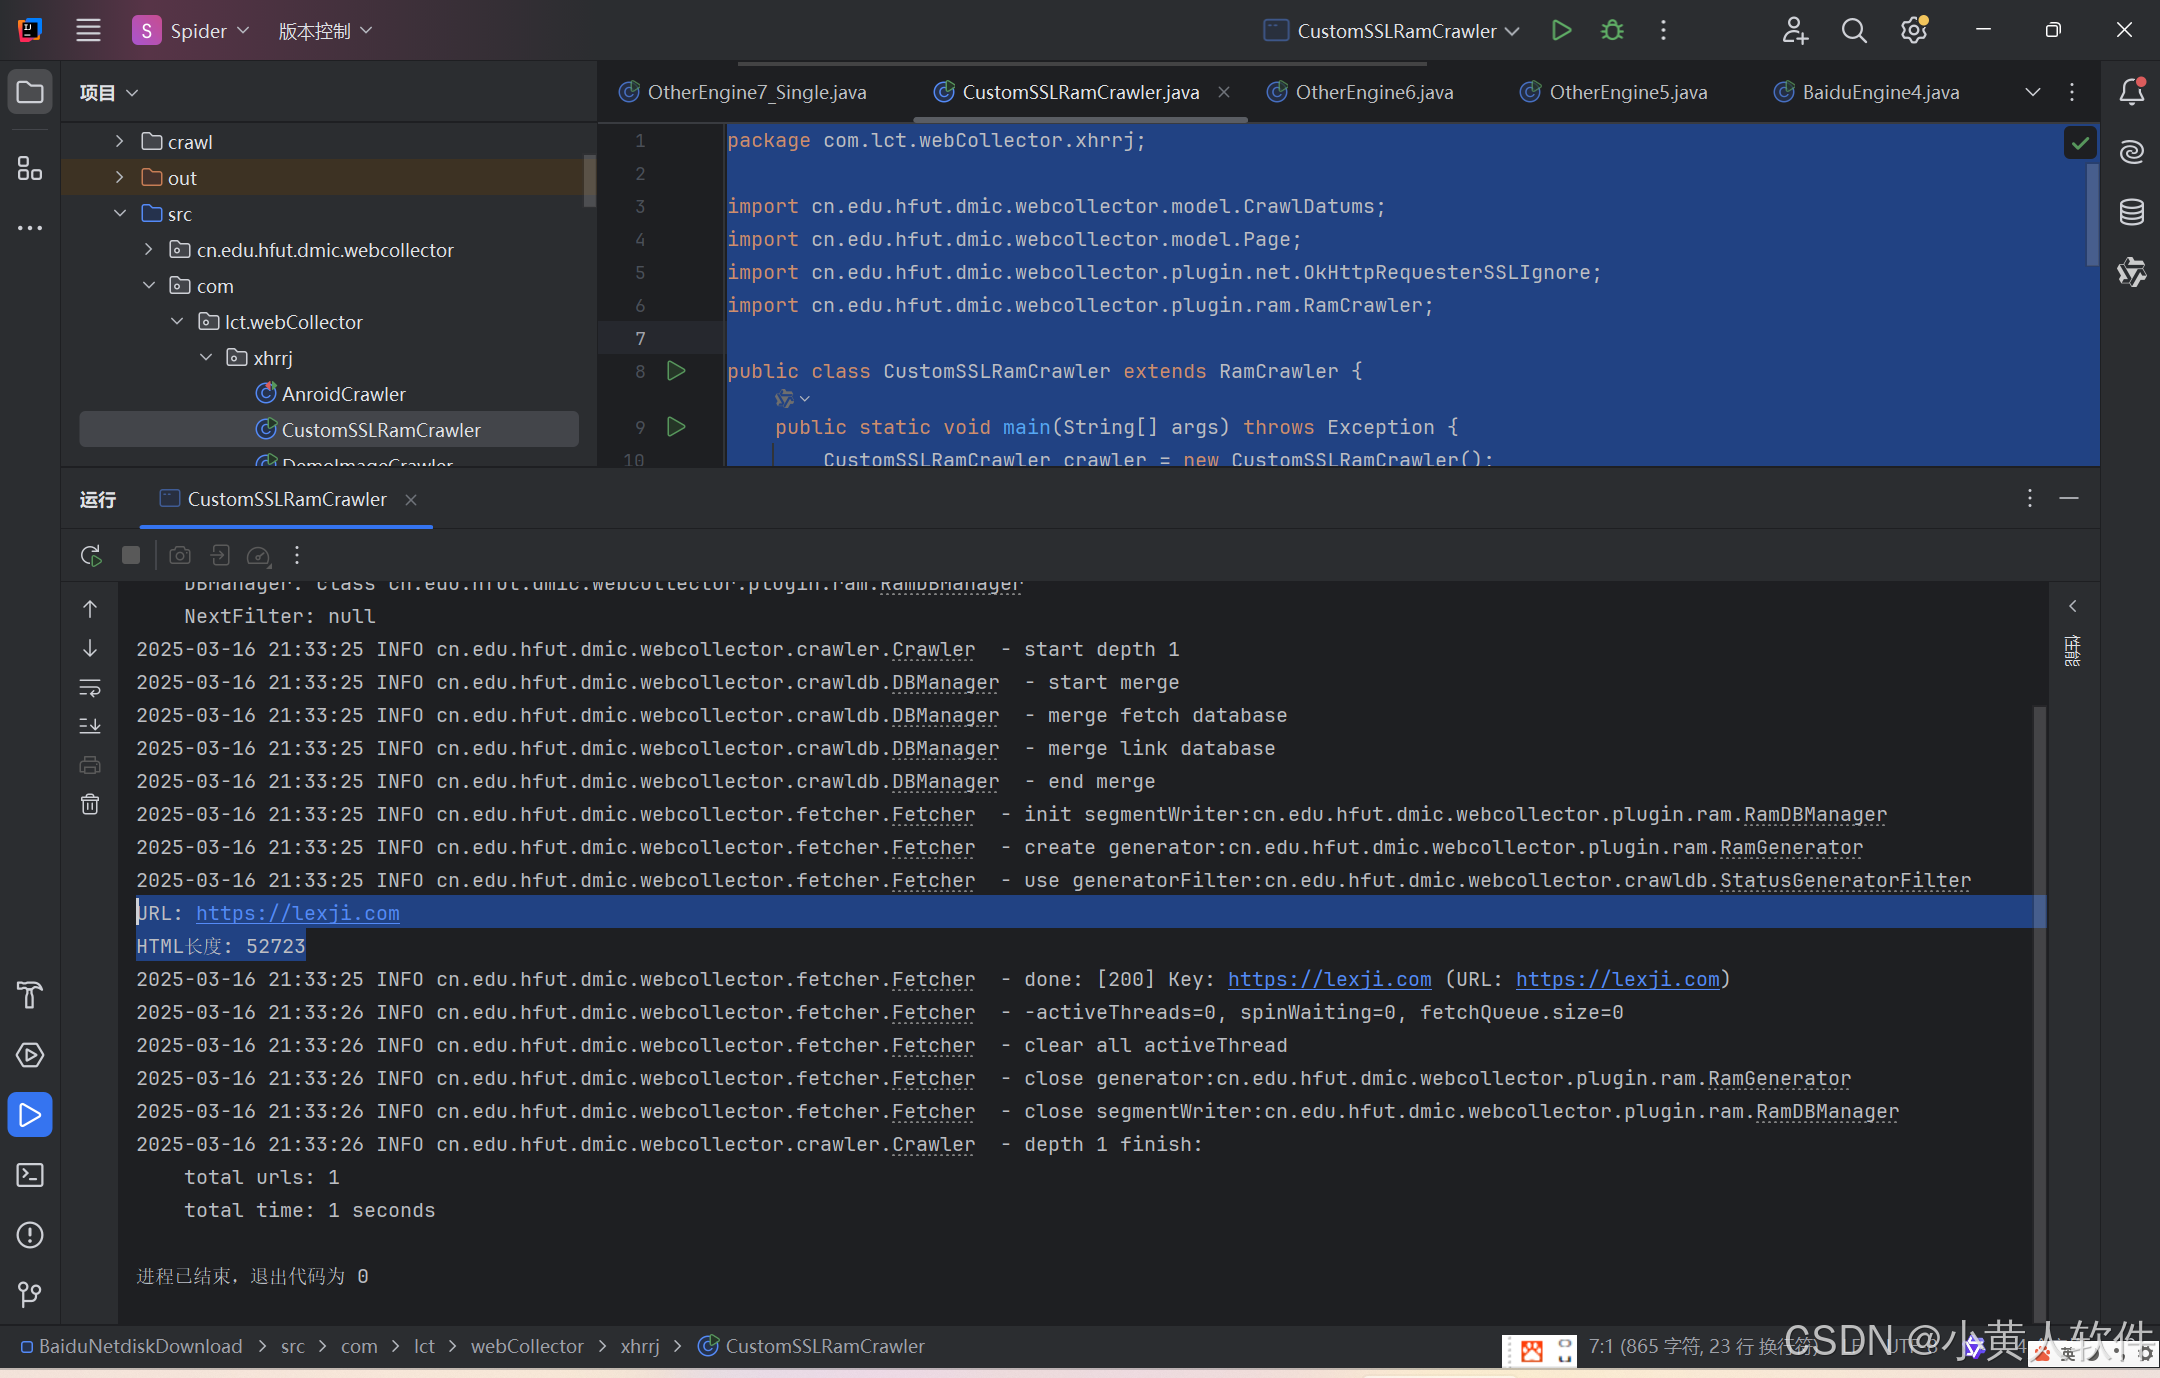Click editor vertical scrollbar
Image resolution: width=2160 pixels, height=1378 pixels.
pyautogui.click(x=2092, y=215)
